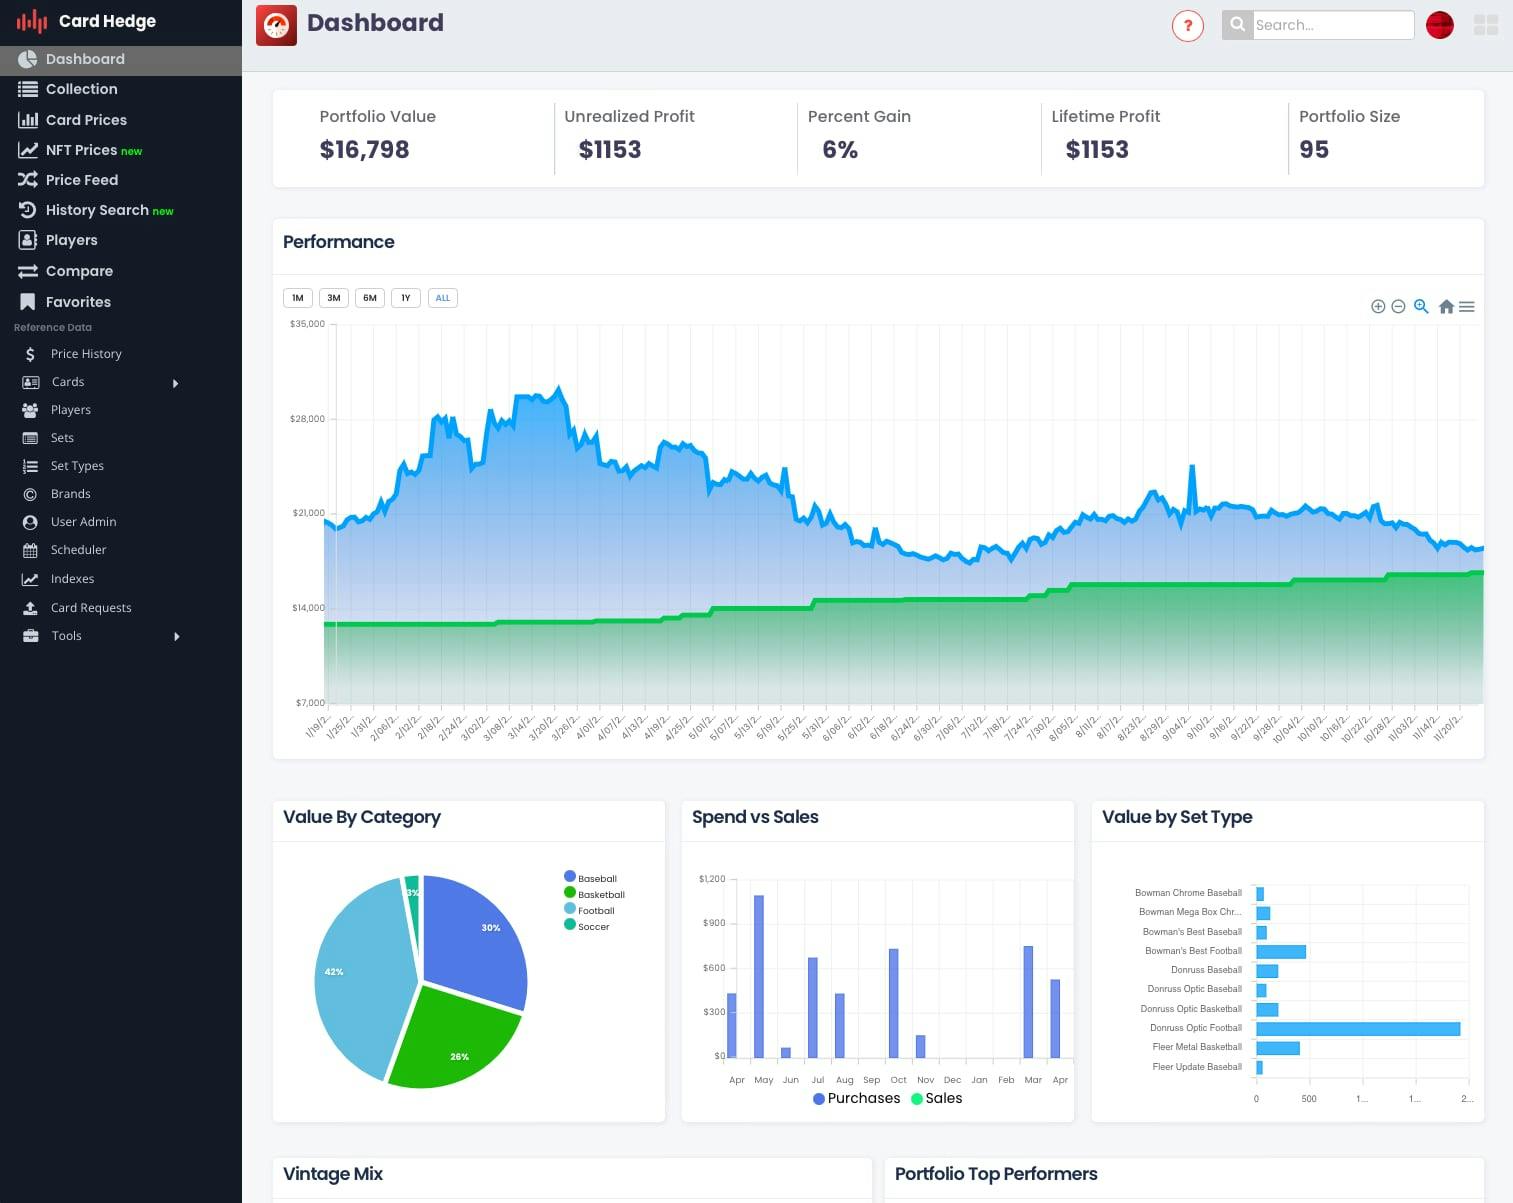This screenshot has height=1203, width=1513.
Task: Select the 1M time range button
Action: [x=298, y=298]
